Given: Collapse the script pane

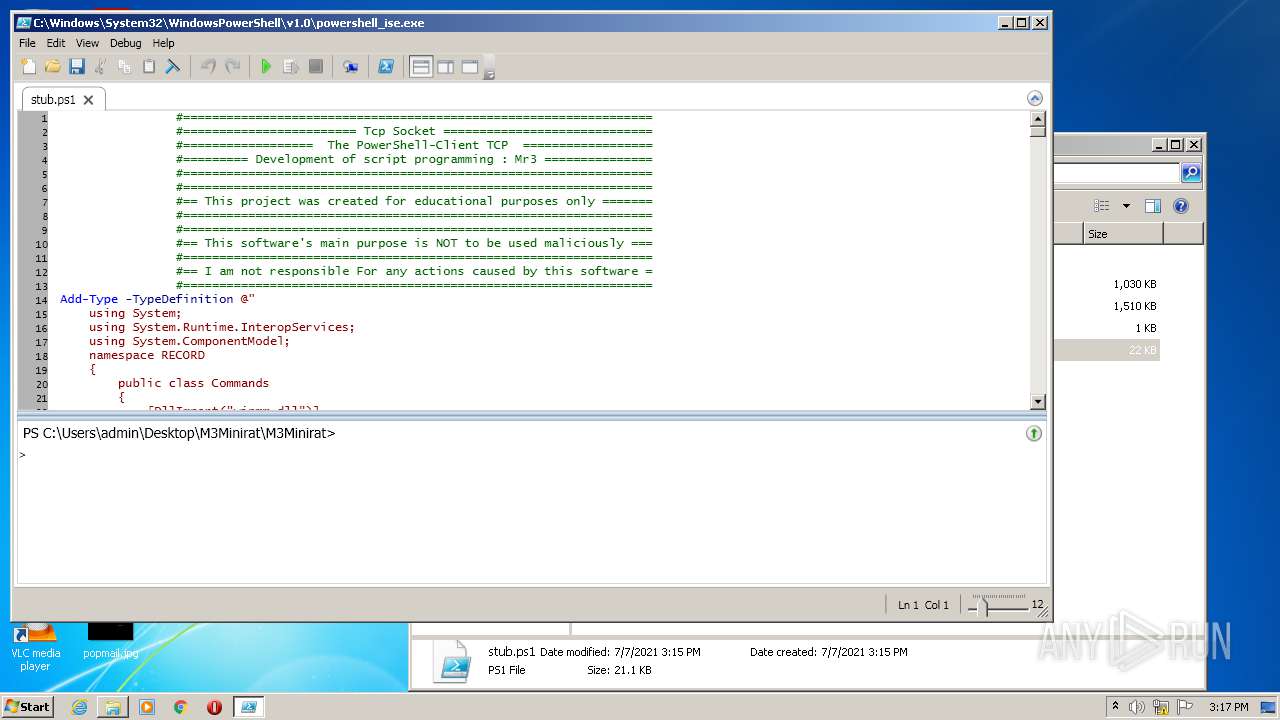Looking at the screenshot, I should (1034, 98).
